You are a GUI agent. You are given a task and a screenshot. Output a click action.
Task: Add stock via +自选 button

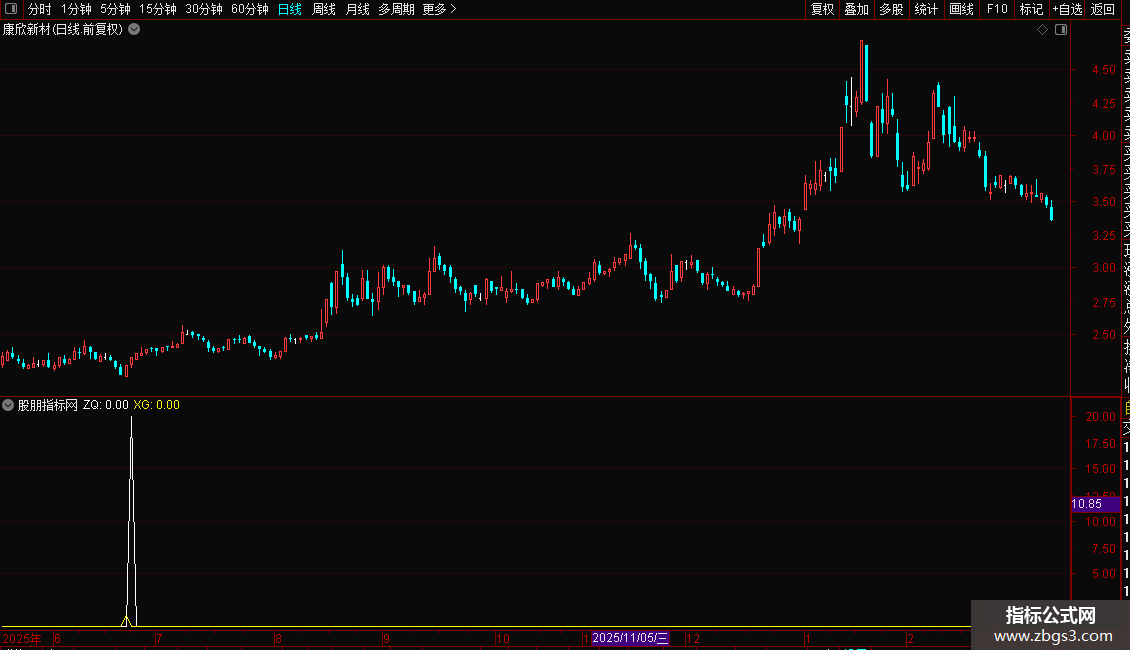(x=1067, y=9)
